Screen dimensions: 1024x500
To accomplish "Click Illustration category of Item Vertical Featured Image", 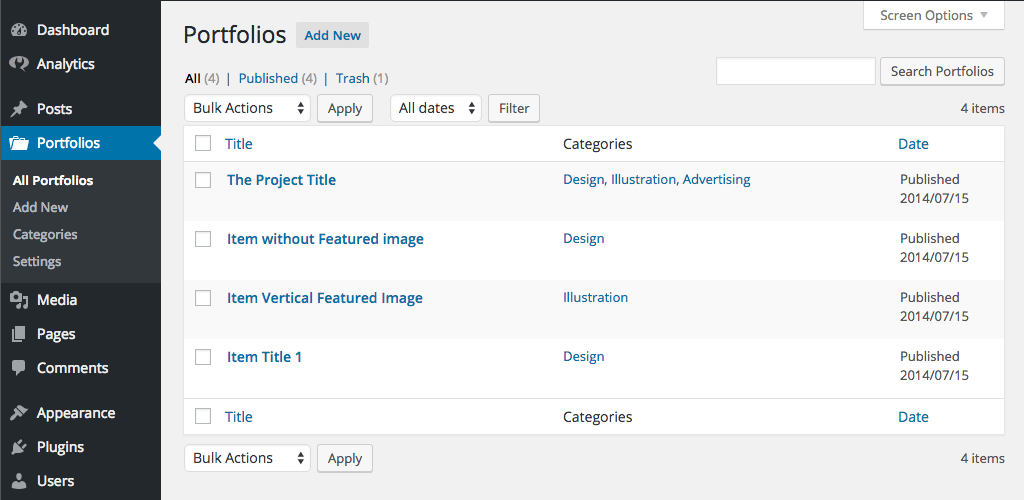I will [596, 297].
